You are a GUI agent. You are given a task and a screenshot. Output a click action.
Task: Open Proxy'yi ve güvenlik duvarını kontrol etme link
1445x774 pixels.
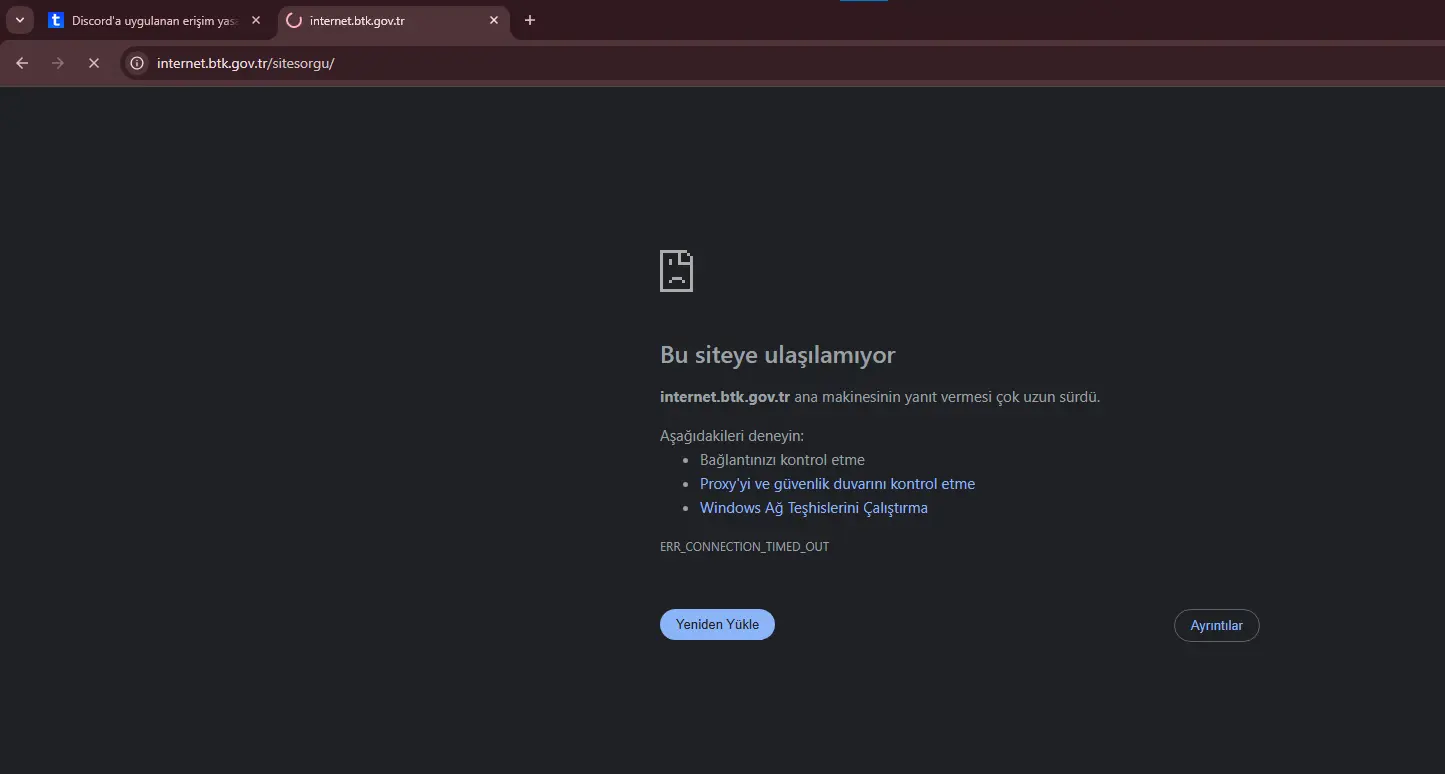click(x=837, y=484)
